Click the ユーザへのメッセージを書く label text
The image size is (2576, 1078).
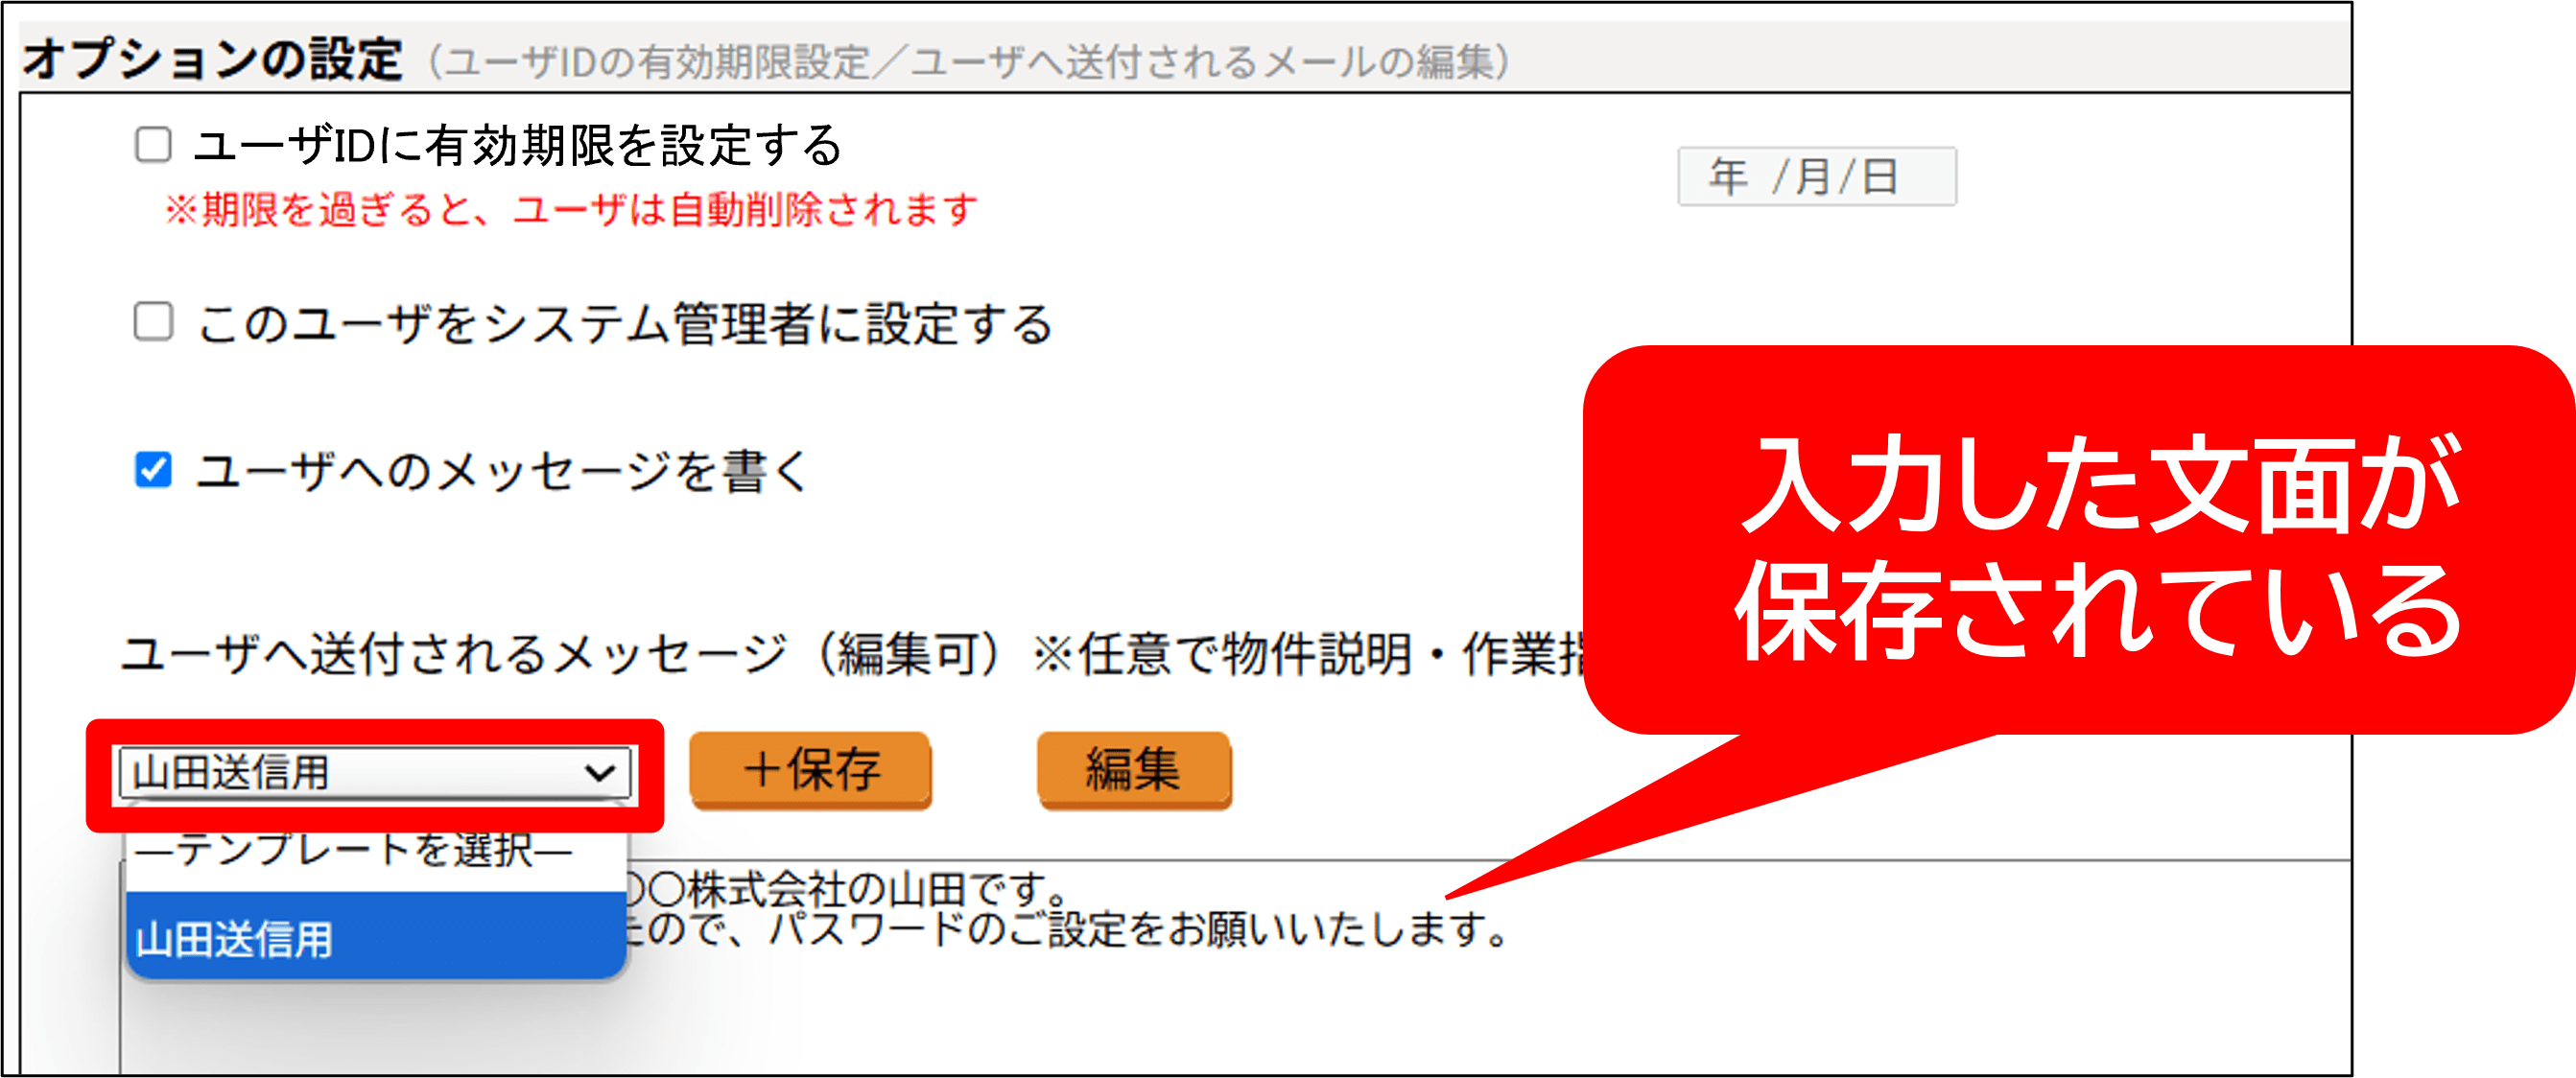click(x=502, y=470)
